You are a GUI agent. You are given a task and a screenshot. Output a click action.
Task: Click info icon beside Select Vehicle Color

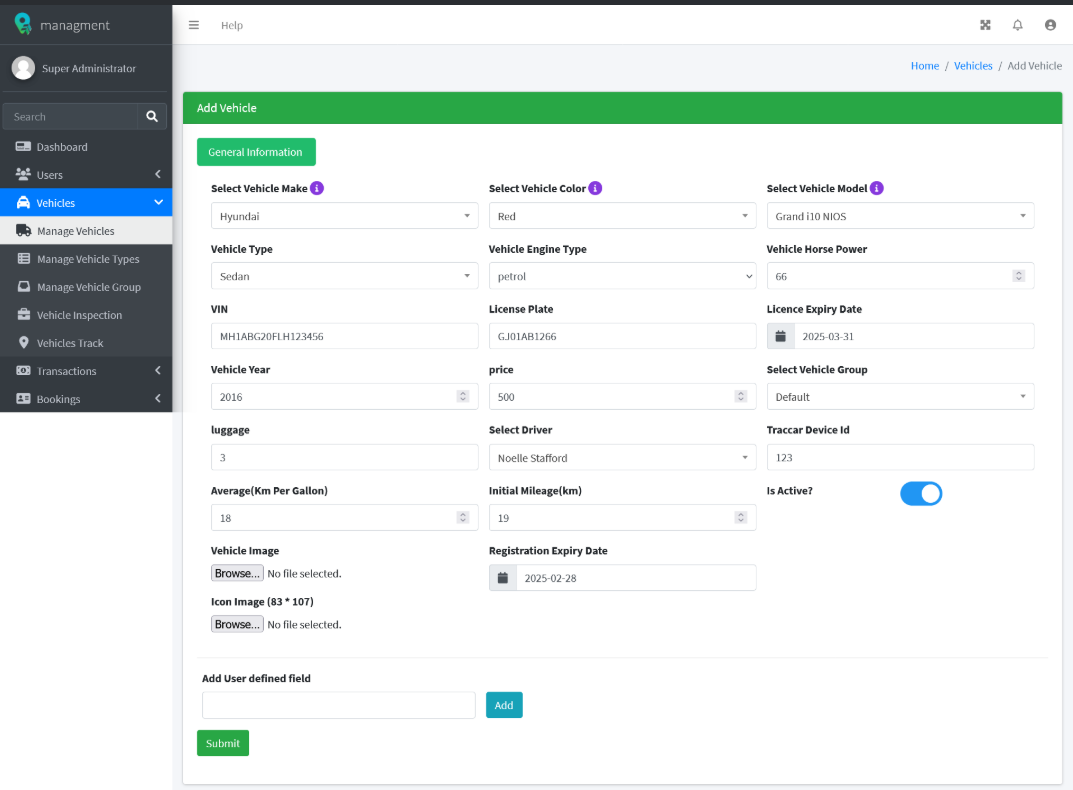click(595, 188)
